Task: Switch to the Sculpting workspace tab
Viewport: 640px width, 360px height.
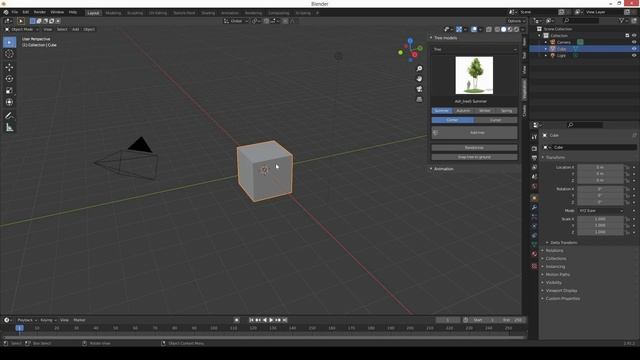Action: [135, 13]
